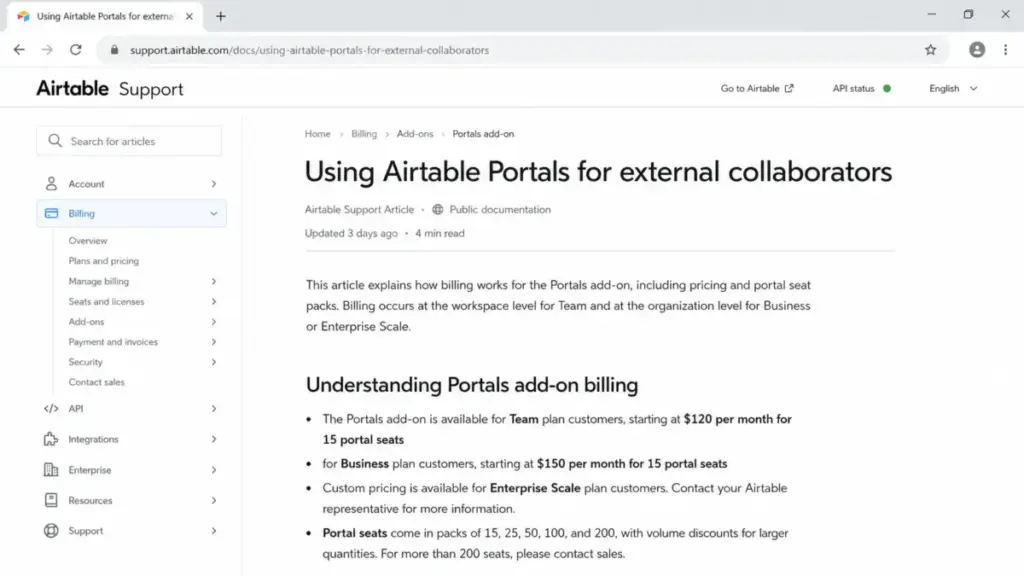Reload the page with refresh icon
1024x576 pixels.
pyautogui.click(x=76, y=50)
